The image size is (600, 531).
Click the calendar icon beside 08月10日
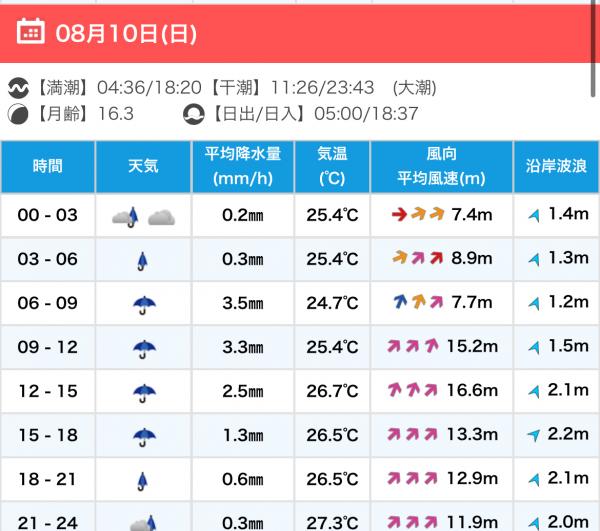click(x=30, y=31)
